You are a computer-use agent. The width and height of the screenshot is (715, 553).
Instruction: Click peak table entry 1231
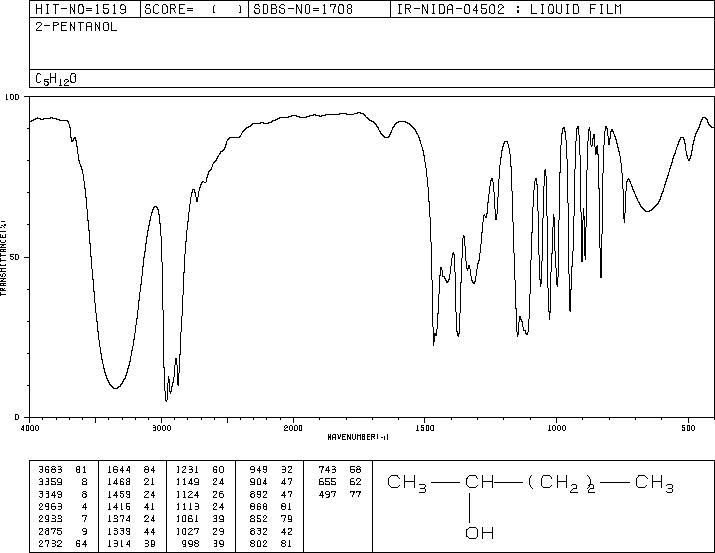[188, 470]
